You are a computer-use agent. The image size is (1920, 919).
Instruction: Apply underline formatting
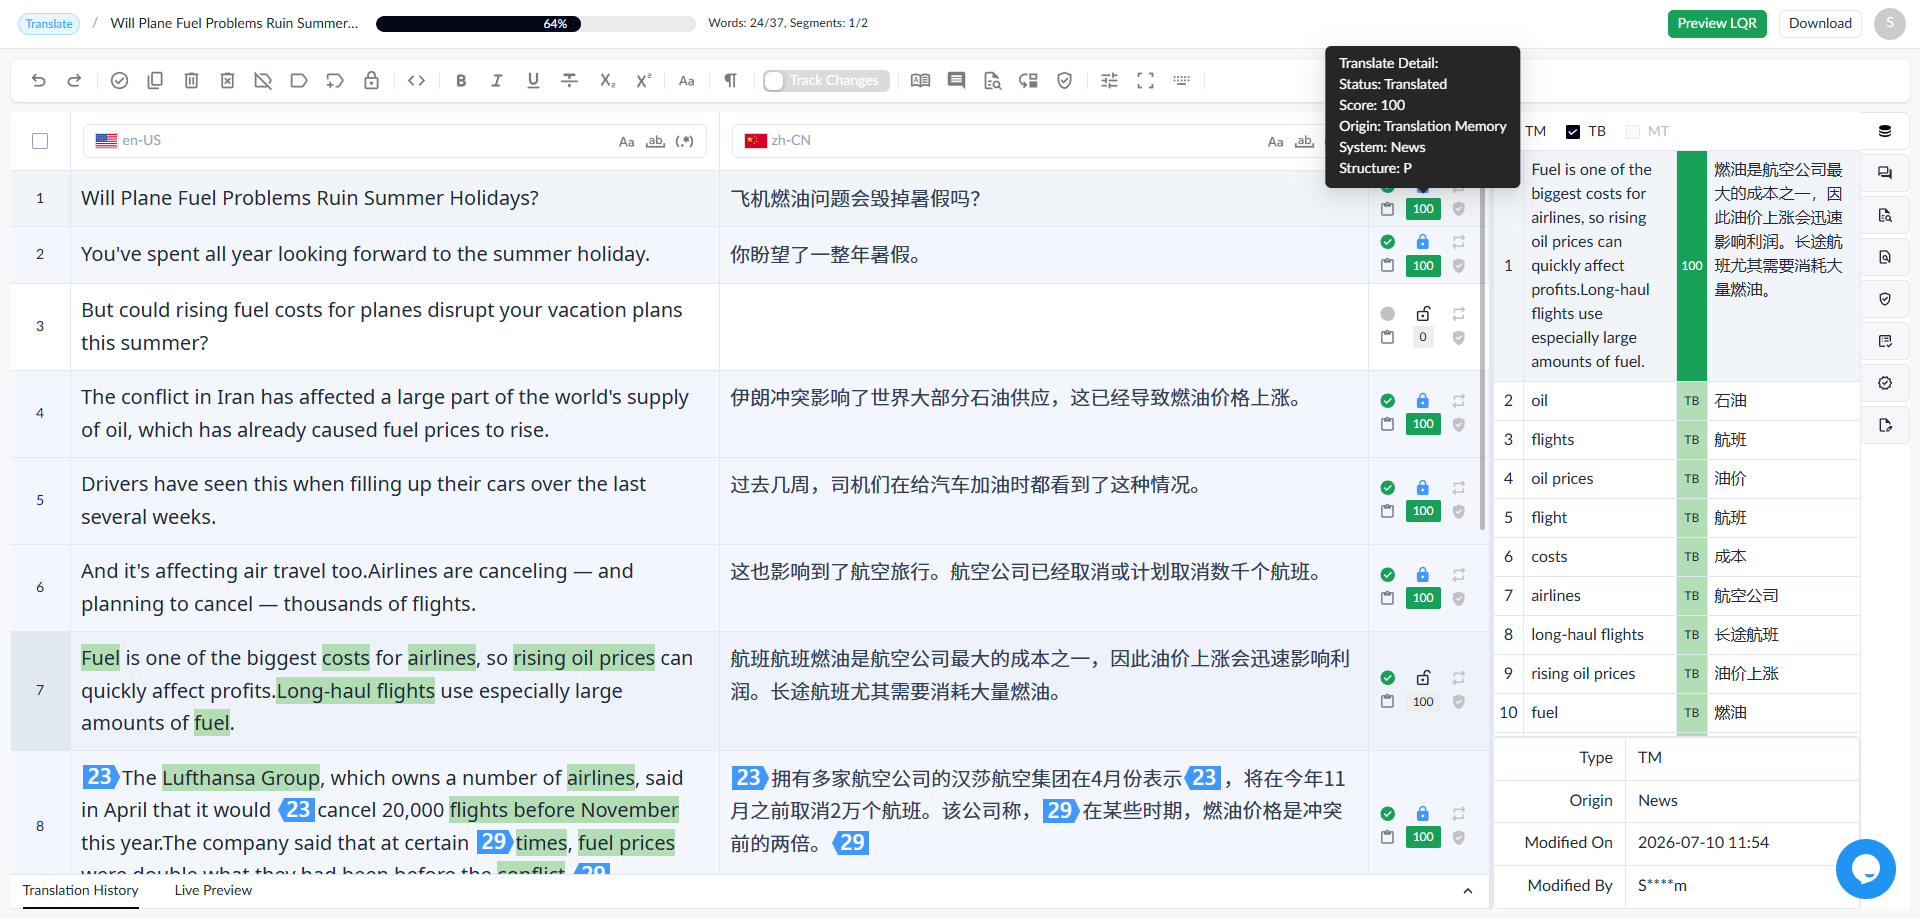[533, 81]
